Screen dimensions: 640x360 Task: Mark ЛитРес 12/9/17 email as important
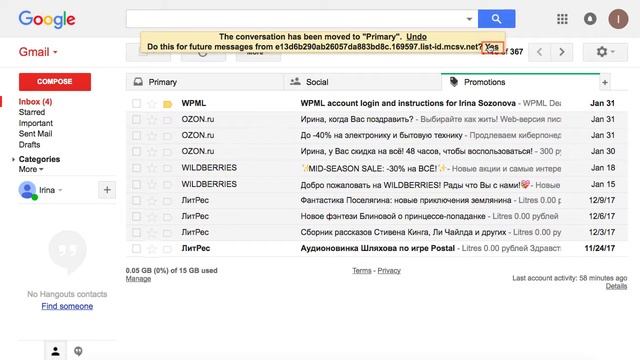tap(167, 200)
